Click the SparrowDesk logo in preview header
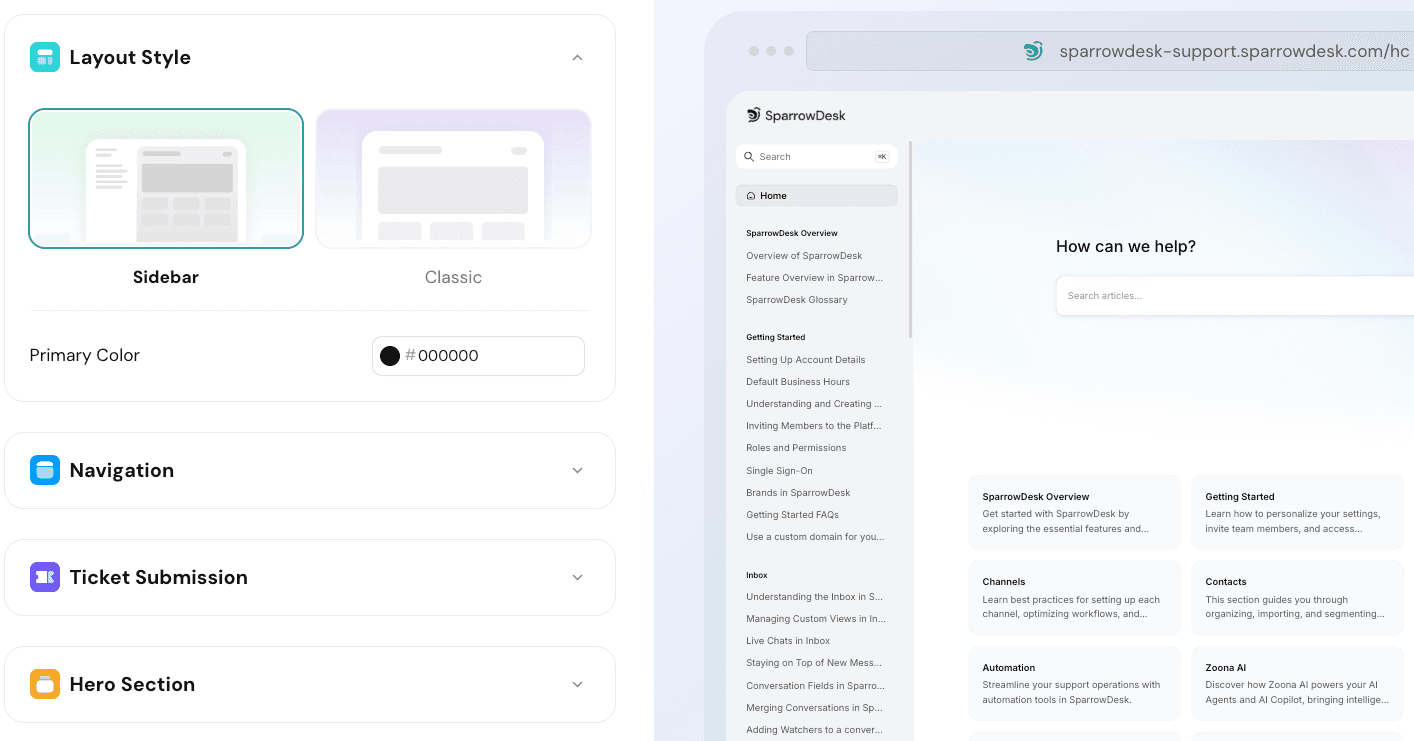Viewport: 1414px width, 741px height. click(x=796, y=115)
